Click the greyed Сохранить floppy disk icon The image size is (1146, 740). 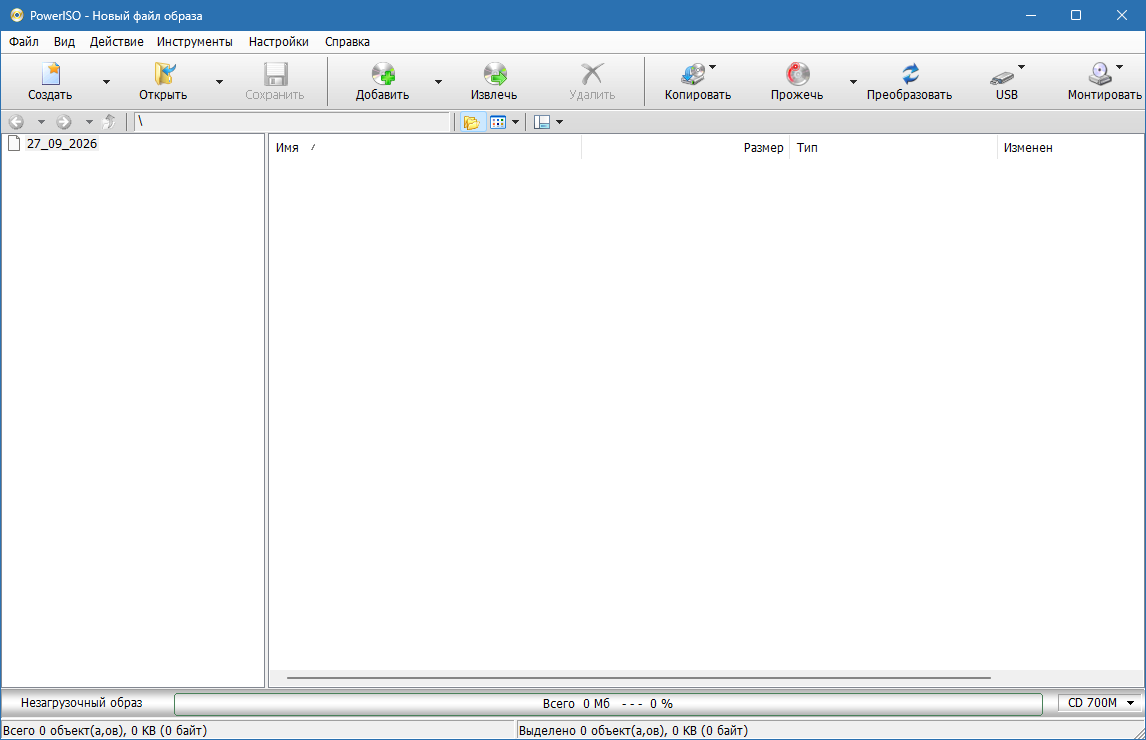(x=276, y=74)
